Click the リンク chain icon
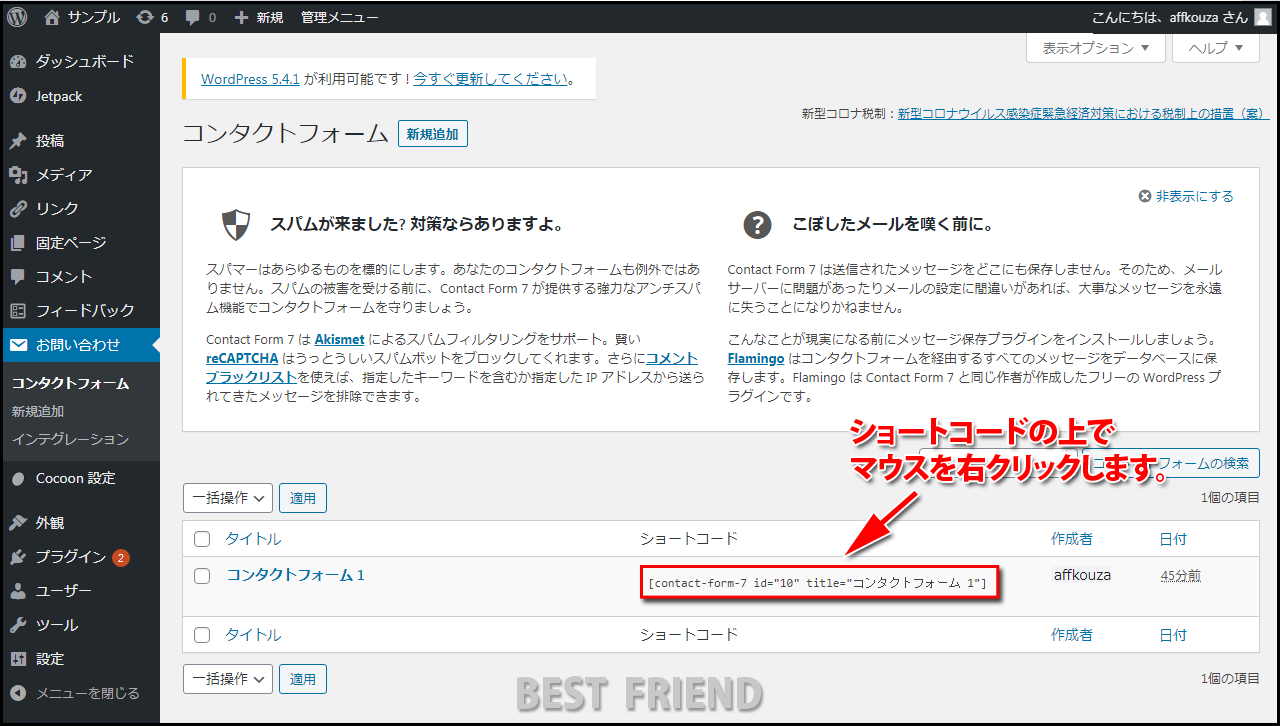 tap(18, 209)
